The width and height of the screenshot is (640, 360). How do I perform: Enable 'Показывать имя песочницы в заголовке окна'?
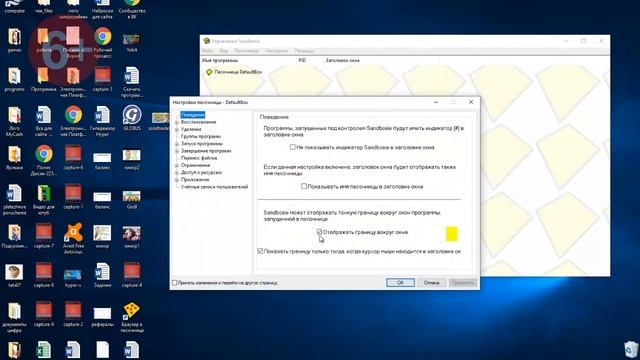304,186
